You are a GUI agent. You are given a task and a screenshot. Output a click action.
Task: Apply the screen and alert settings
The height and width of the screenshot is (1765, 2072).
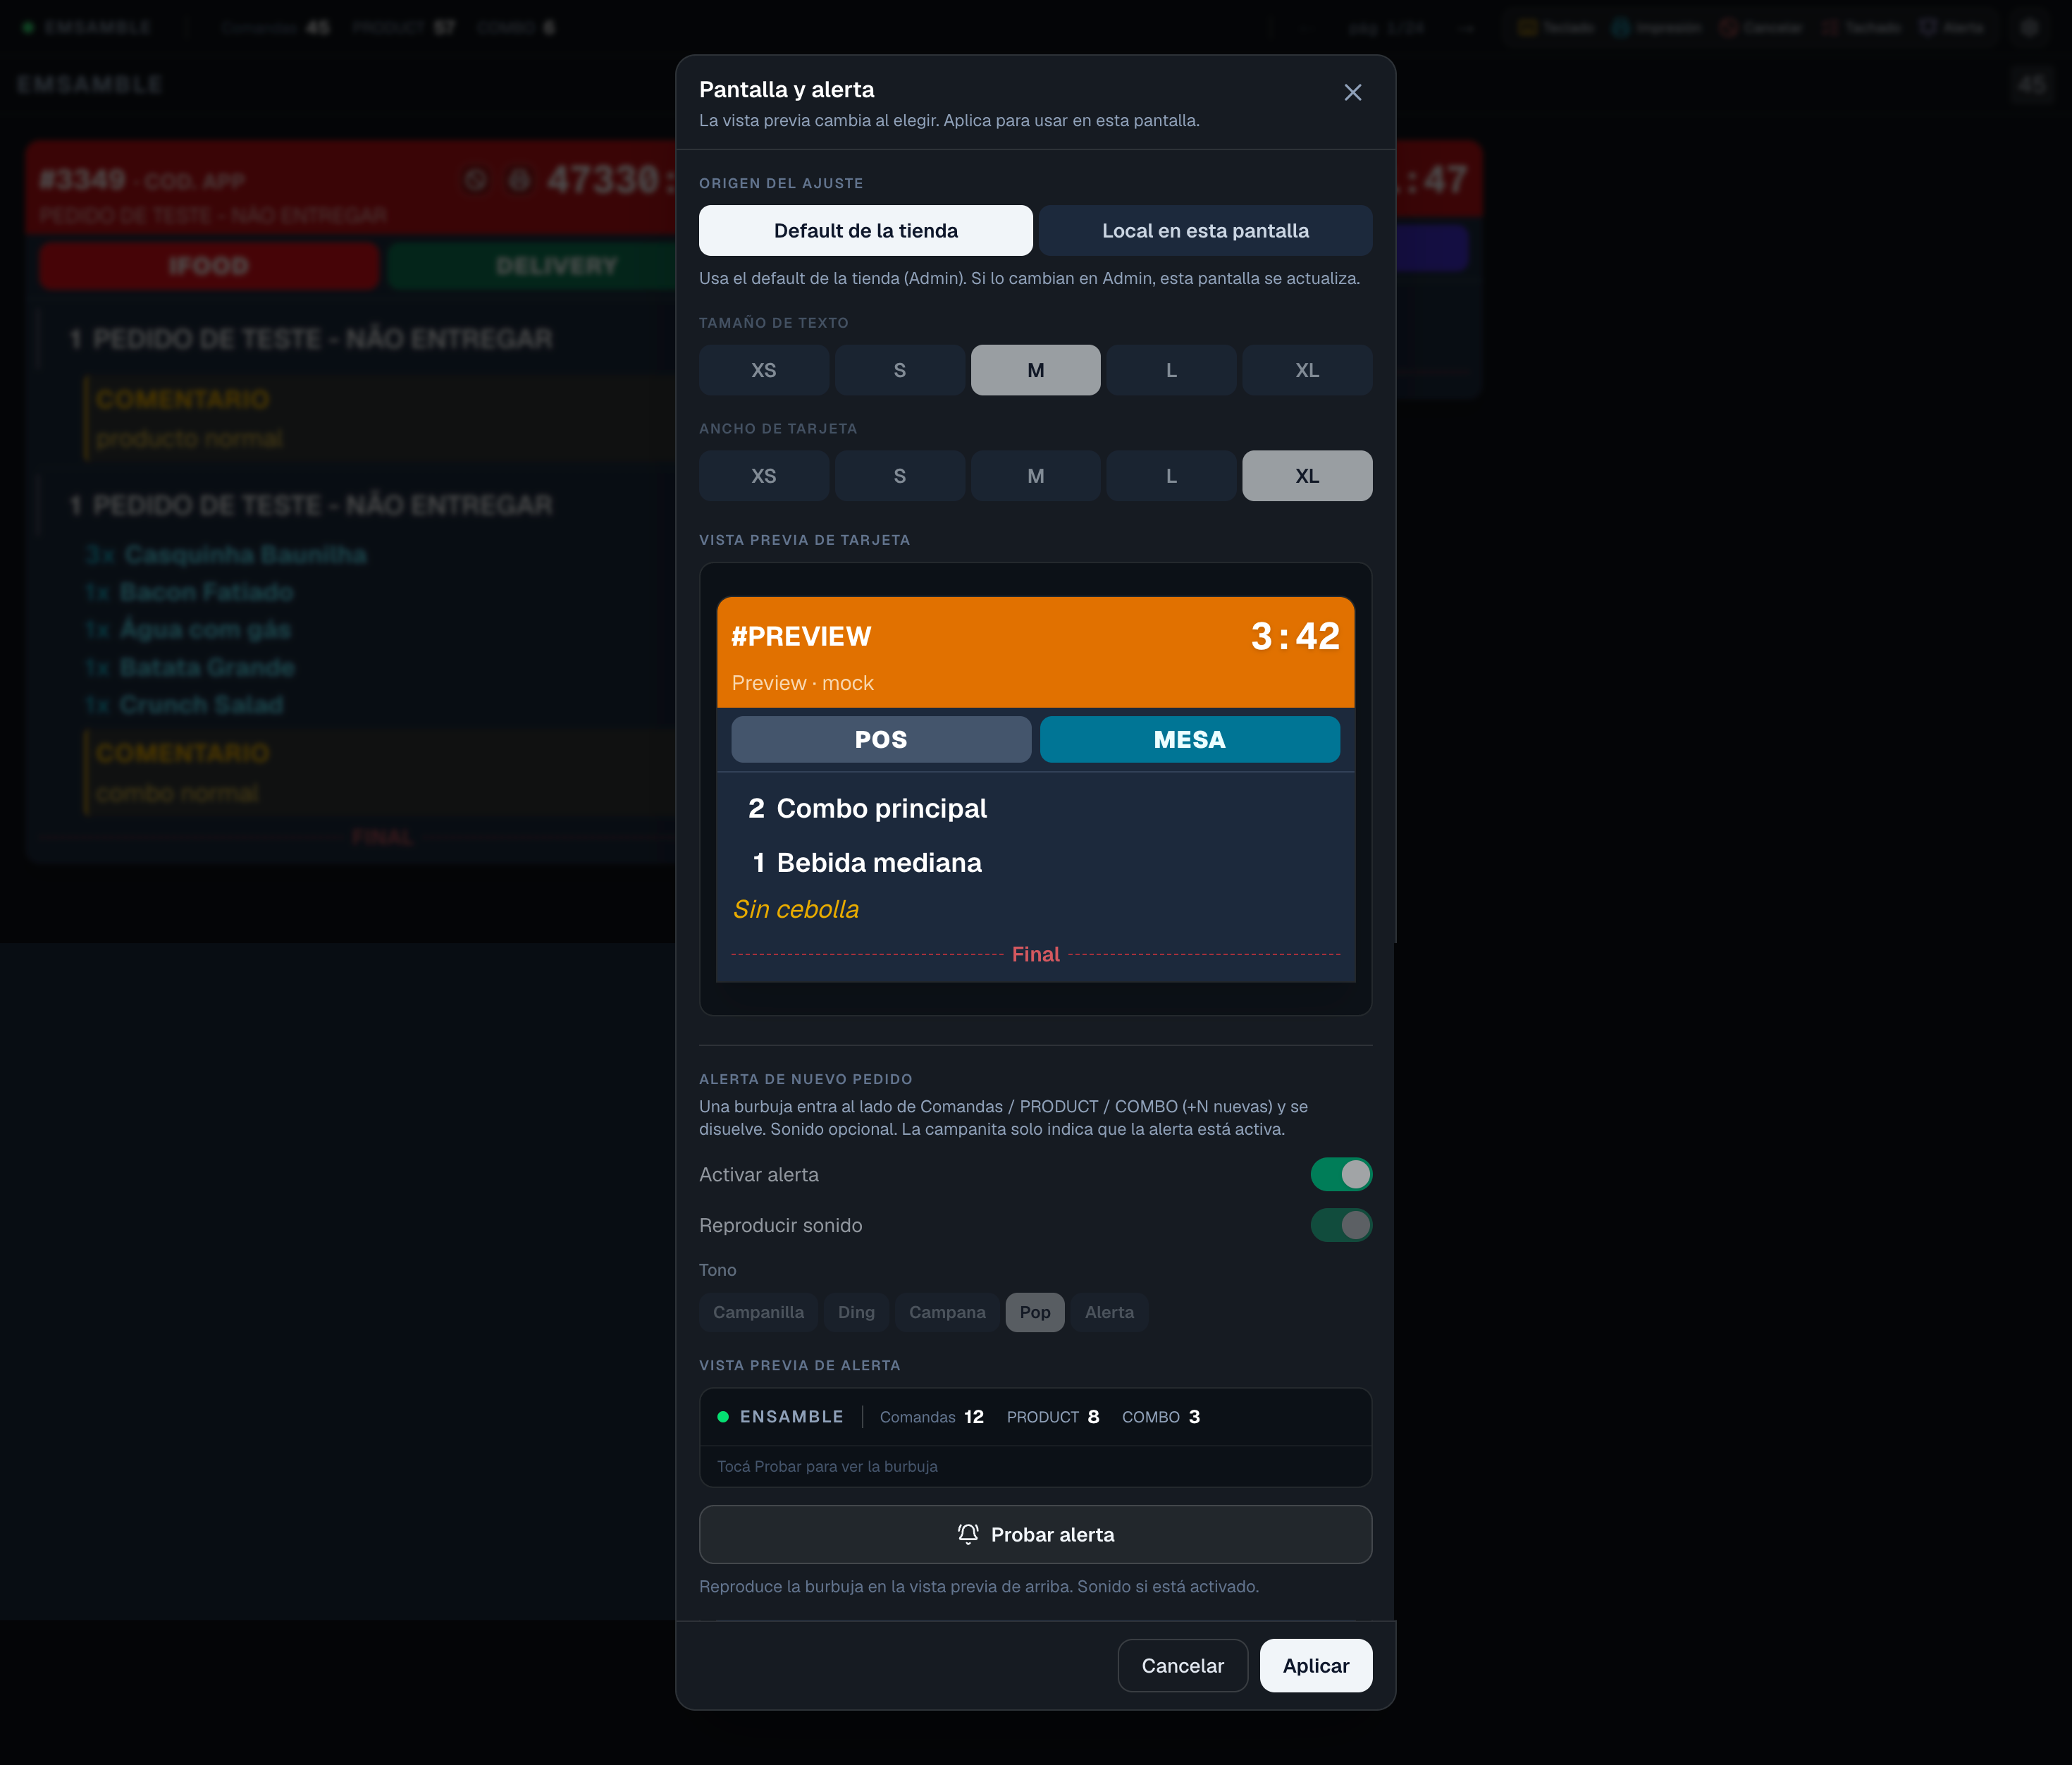pyautogui.click(x=1315, y=1666)
